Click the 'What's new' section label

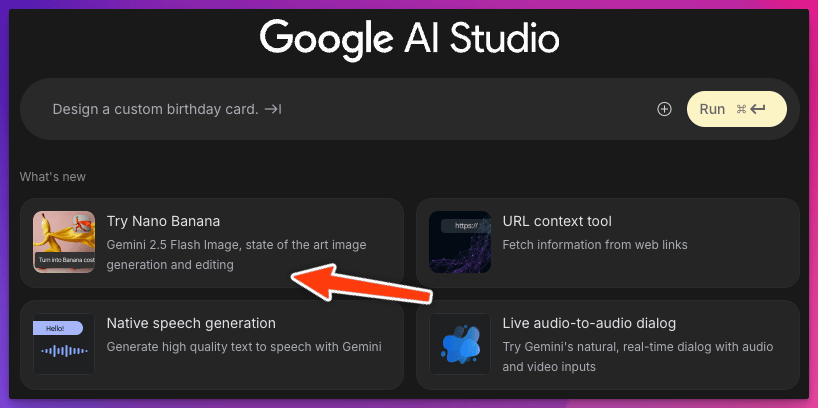point(53,177)
